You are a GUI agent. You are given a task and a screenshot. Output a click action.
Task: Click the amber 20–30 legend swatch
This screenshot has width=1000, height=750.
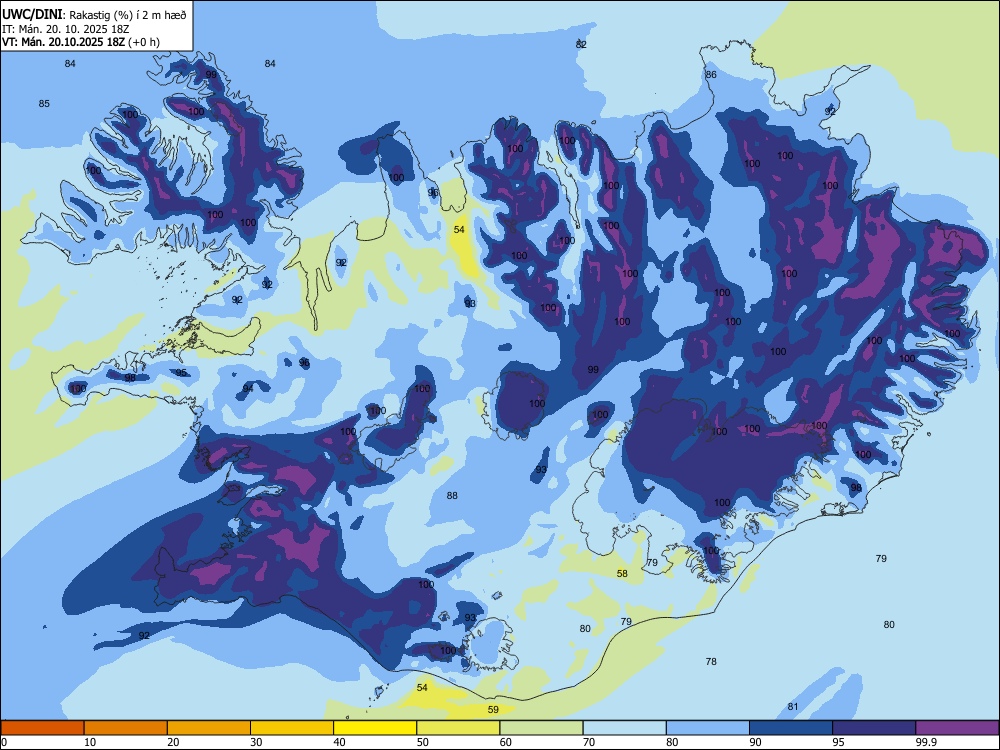tap(209, 728)
